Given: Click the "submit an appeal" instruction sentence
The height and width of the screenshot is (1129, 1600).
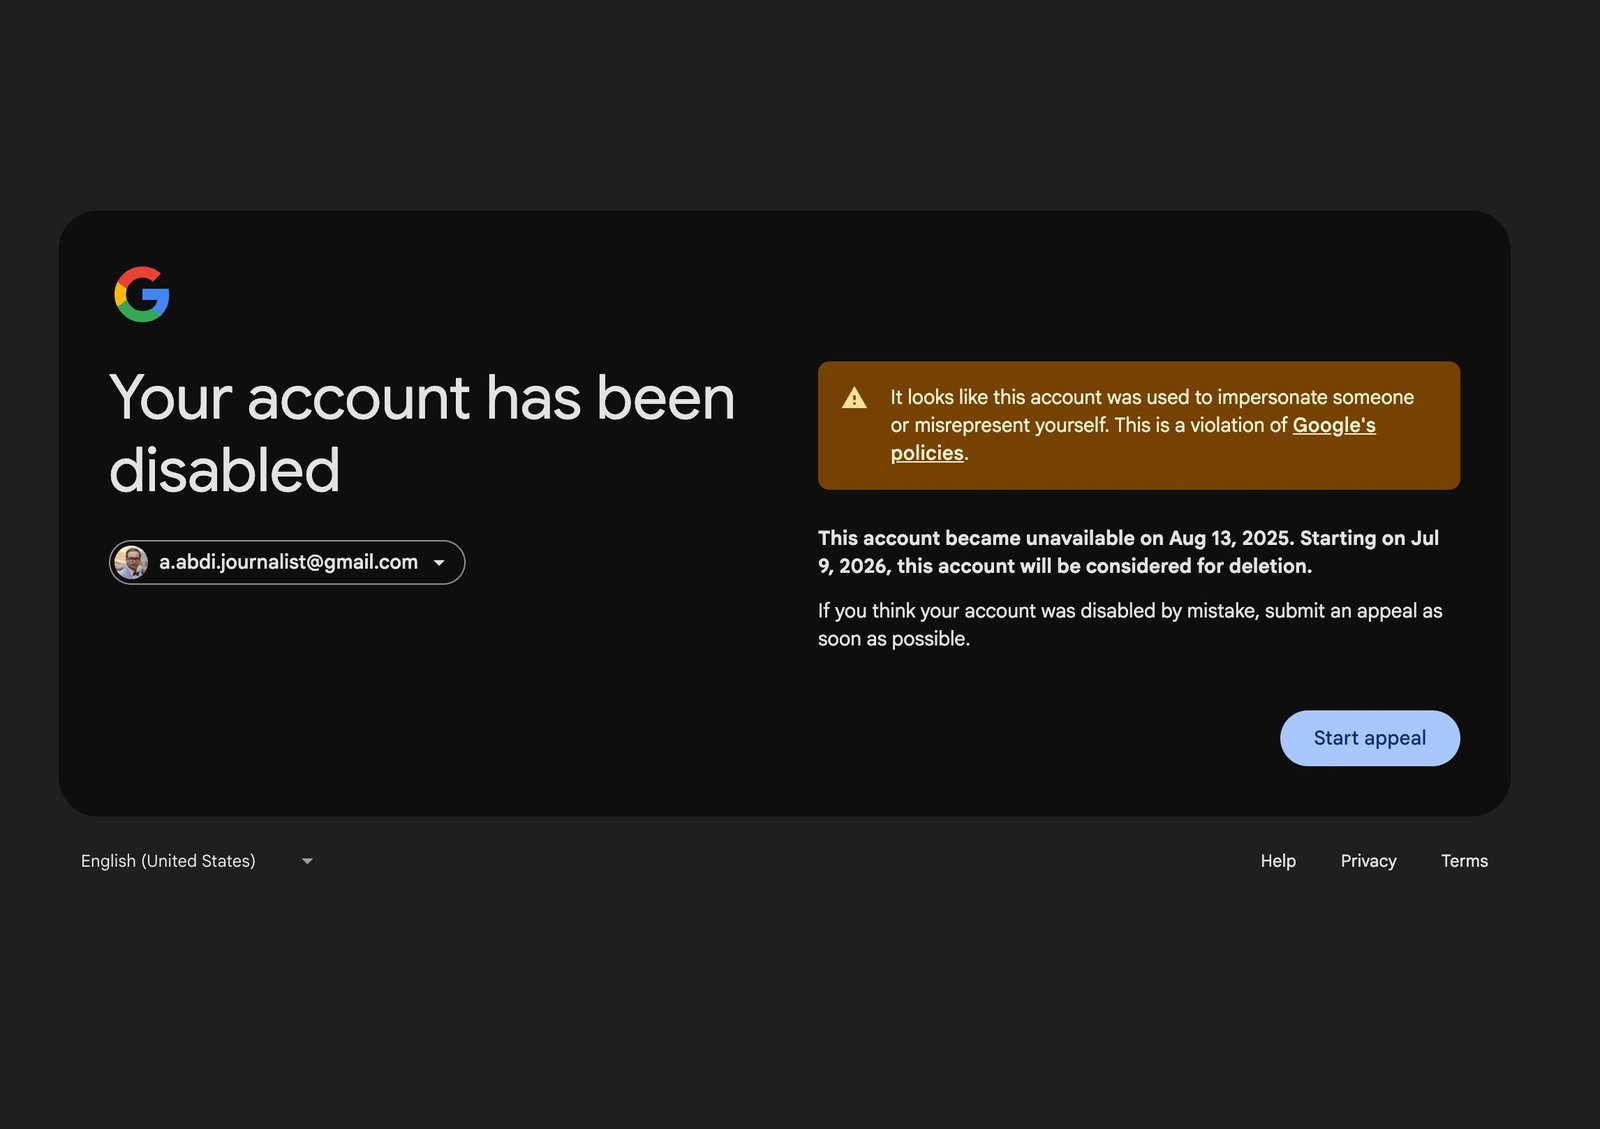Looking at the screenshot, I should click(x=1129, y=611).
